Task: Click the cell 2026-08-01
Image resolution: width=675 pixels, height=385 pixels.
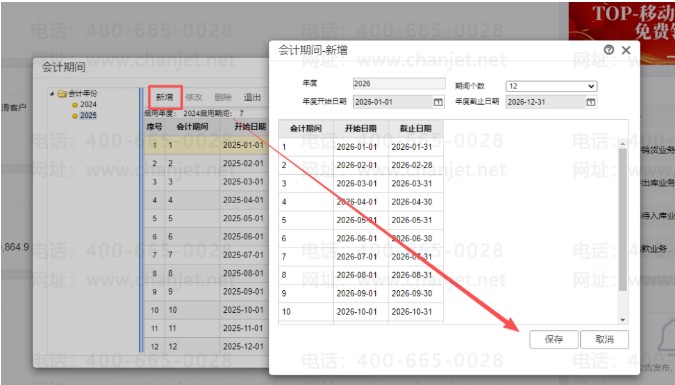Action: tap(361, 275)
